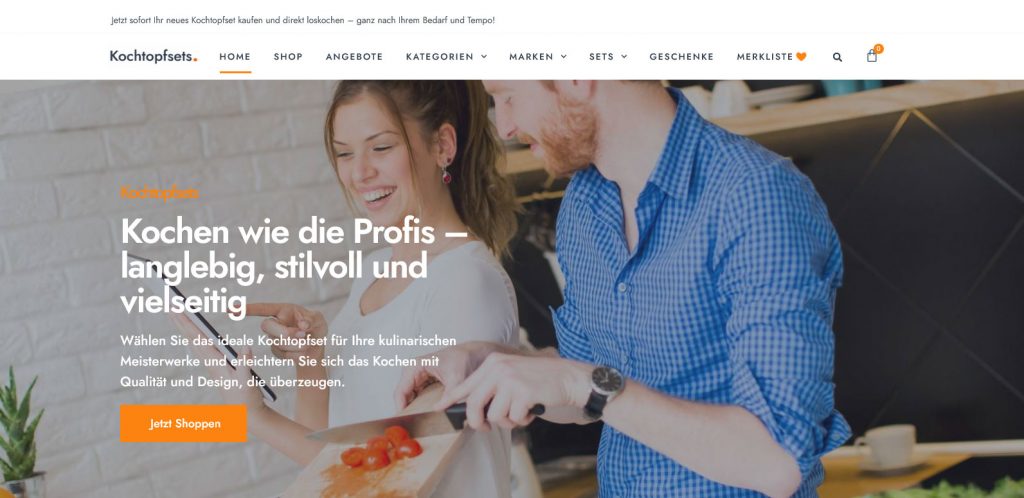Open the Marken menu label
This screenshot has width=1024, height=498.
click(x=531, y=57)
